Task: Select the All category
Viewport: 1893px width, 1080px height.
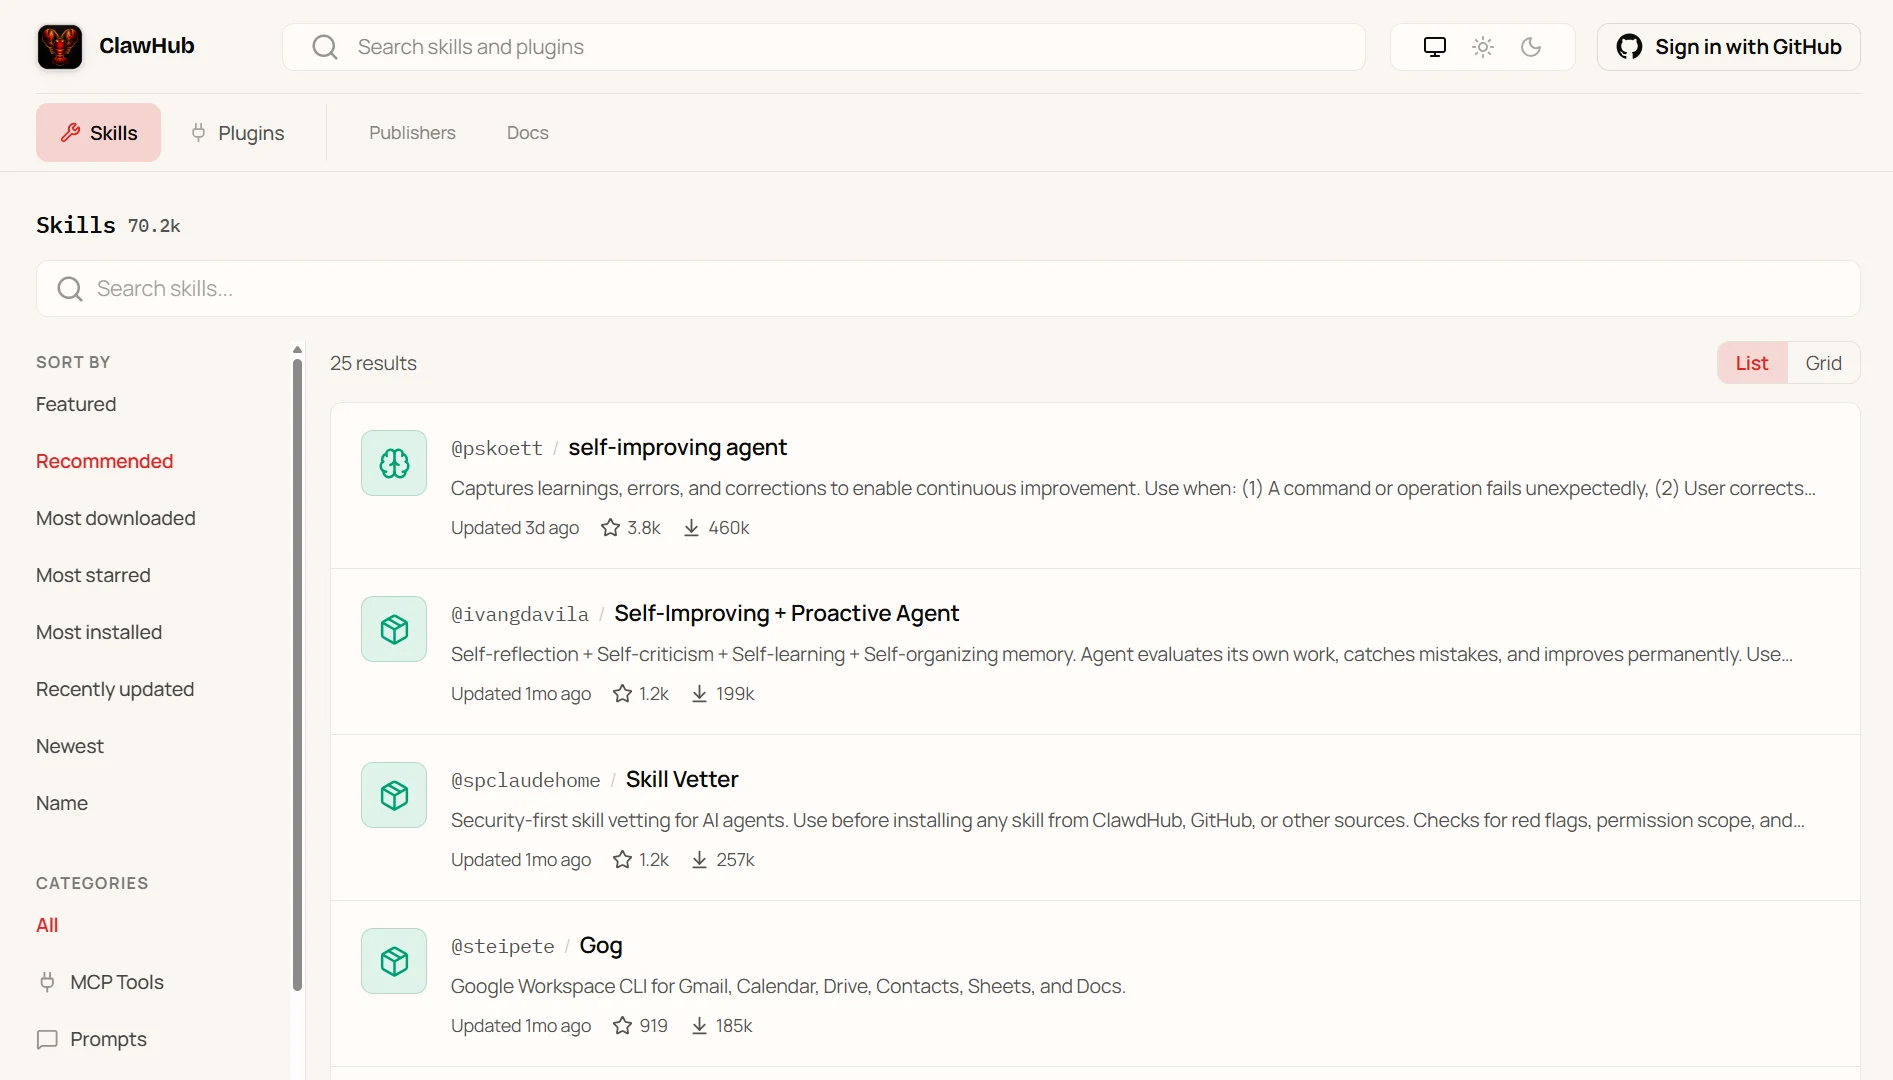Action: tap(47, 925)
